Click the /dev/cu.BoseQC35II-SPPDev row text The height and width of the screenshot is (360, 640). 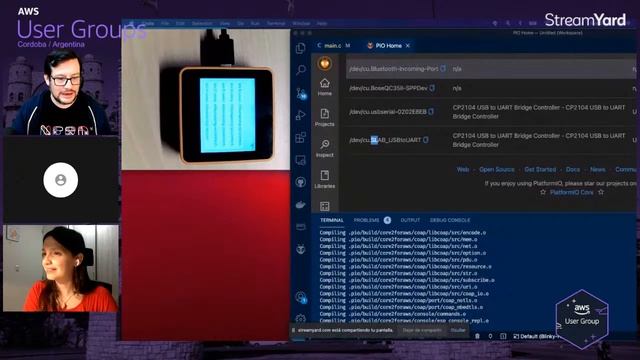[x=388, y=88]
